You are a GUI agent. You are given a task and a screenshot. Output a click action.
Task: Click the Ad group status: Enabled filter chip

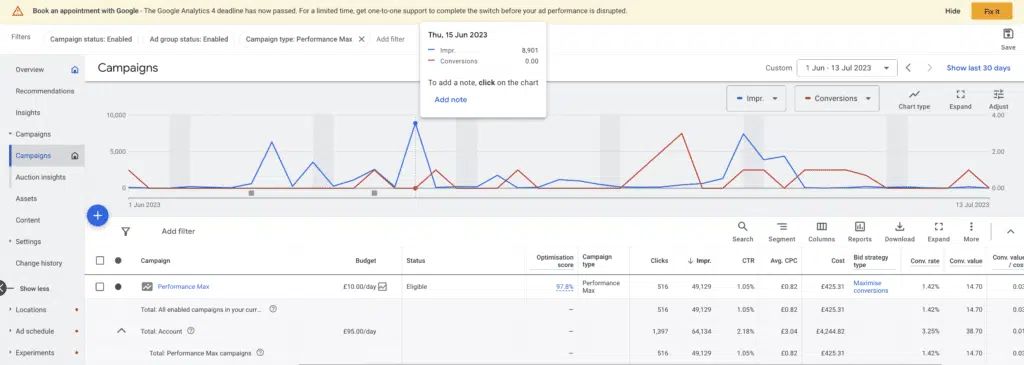pos(189,39)
